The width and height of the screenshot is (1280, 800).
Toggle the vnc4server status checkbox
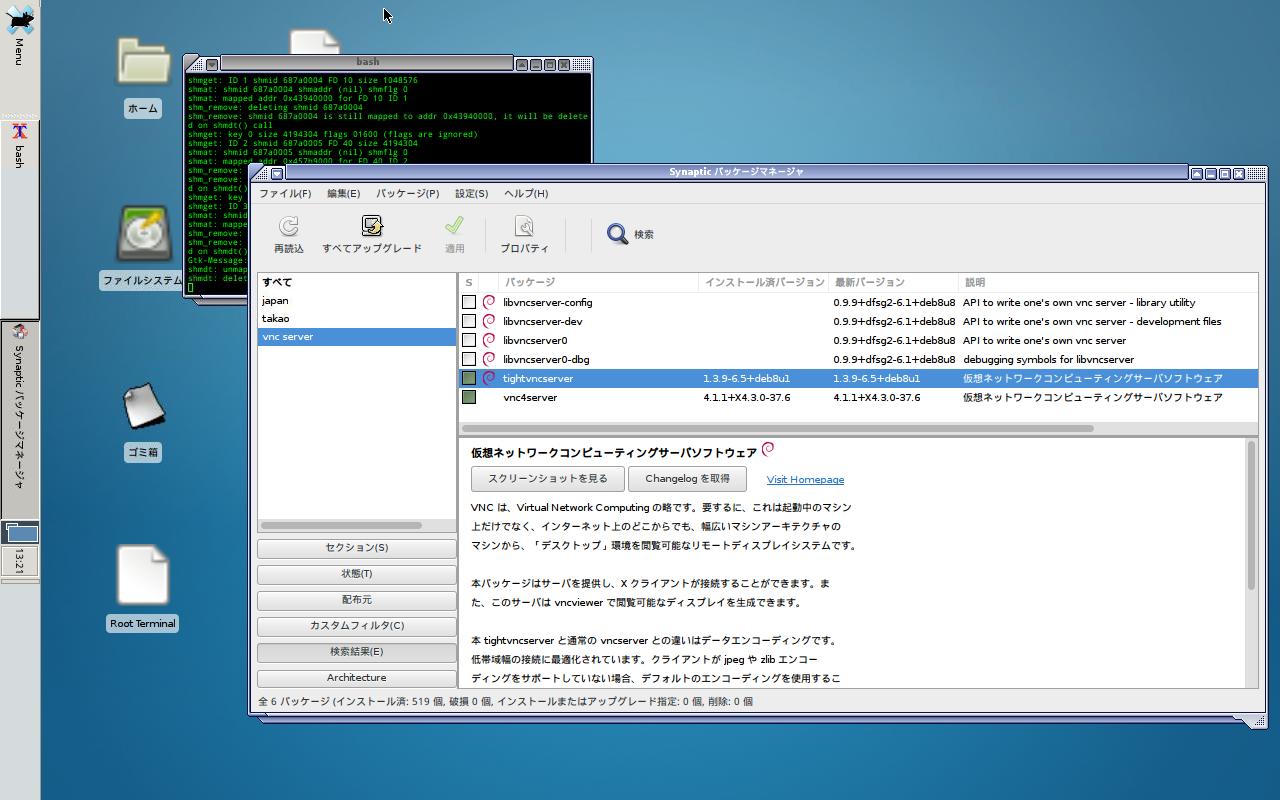(x=469, y=397)
